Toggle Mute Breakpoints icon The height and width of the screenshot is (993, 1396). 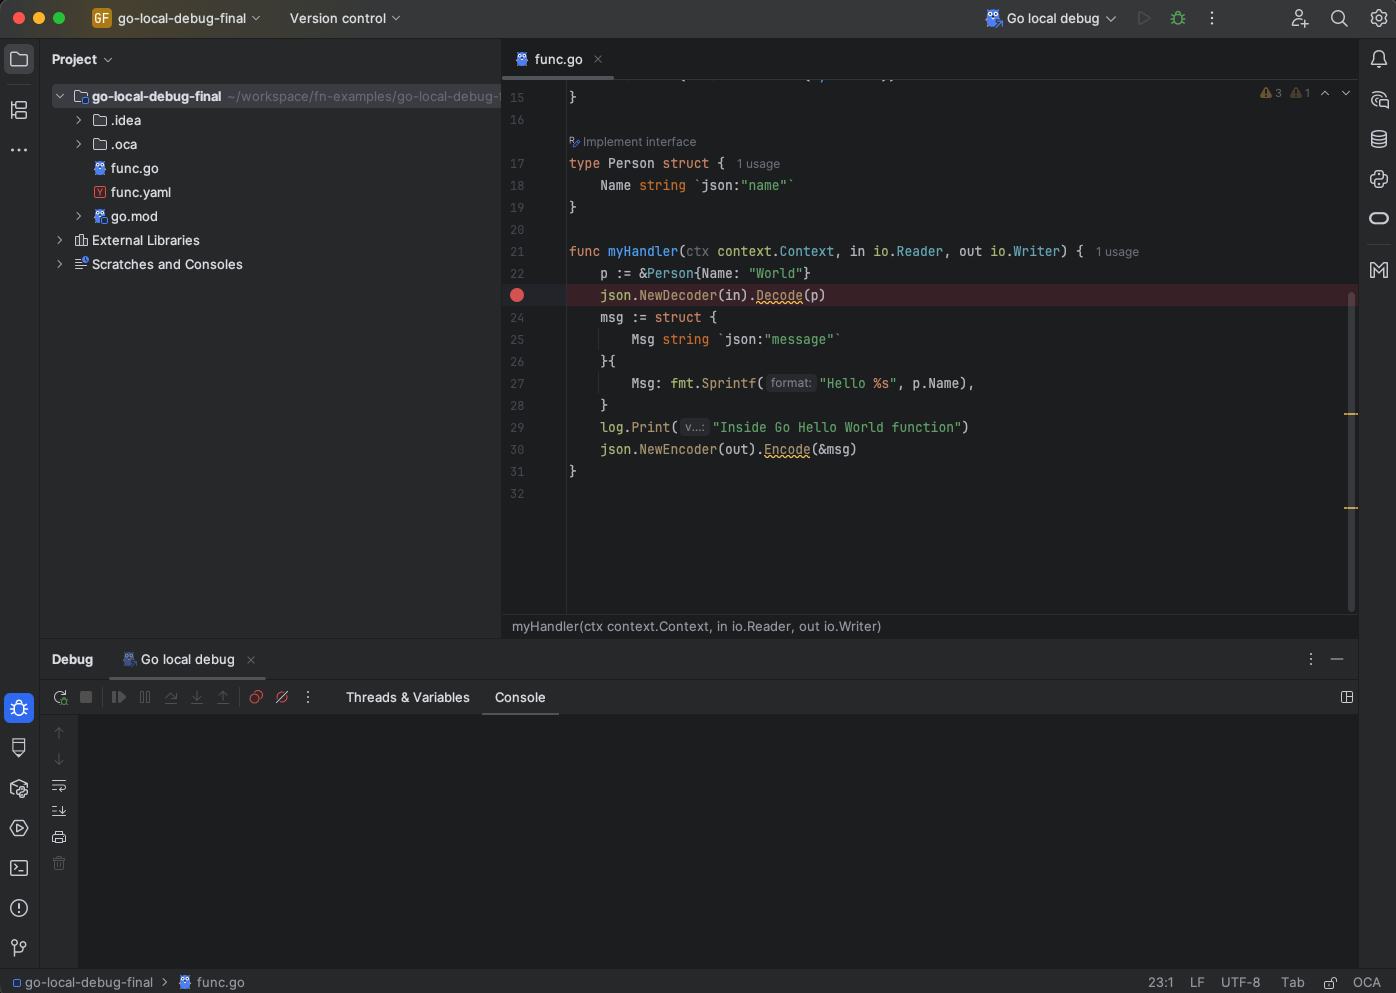click(282, 697)
